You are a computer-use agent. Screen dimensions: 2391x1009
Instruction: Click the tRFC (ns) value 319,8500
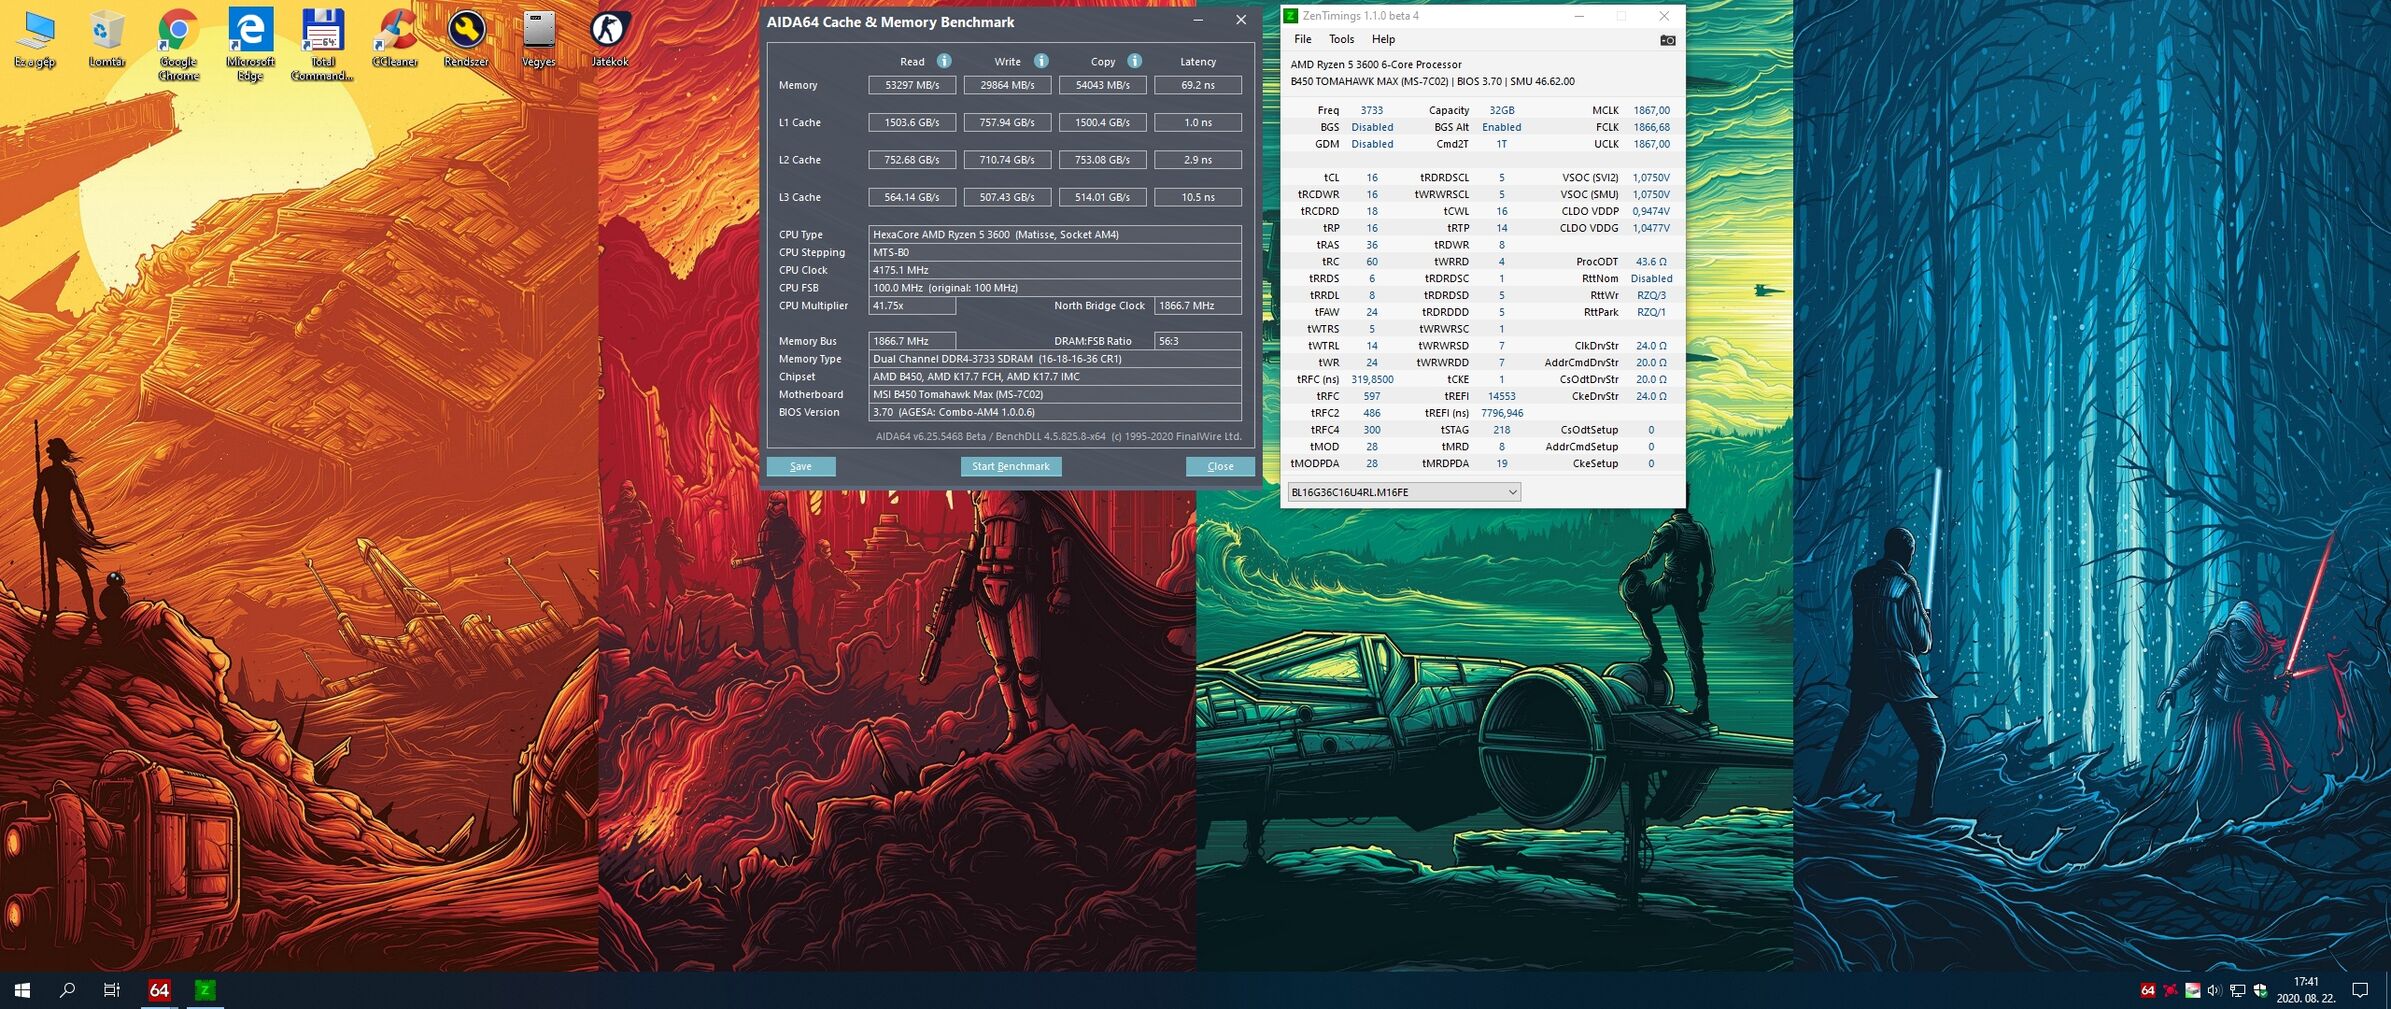tap(1372, 379)
